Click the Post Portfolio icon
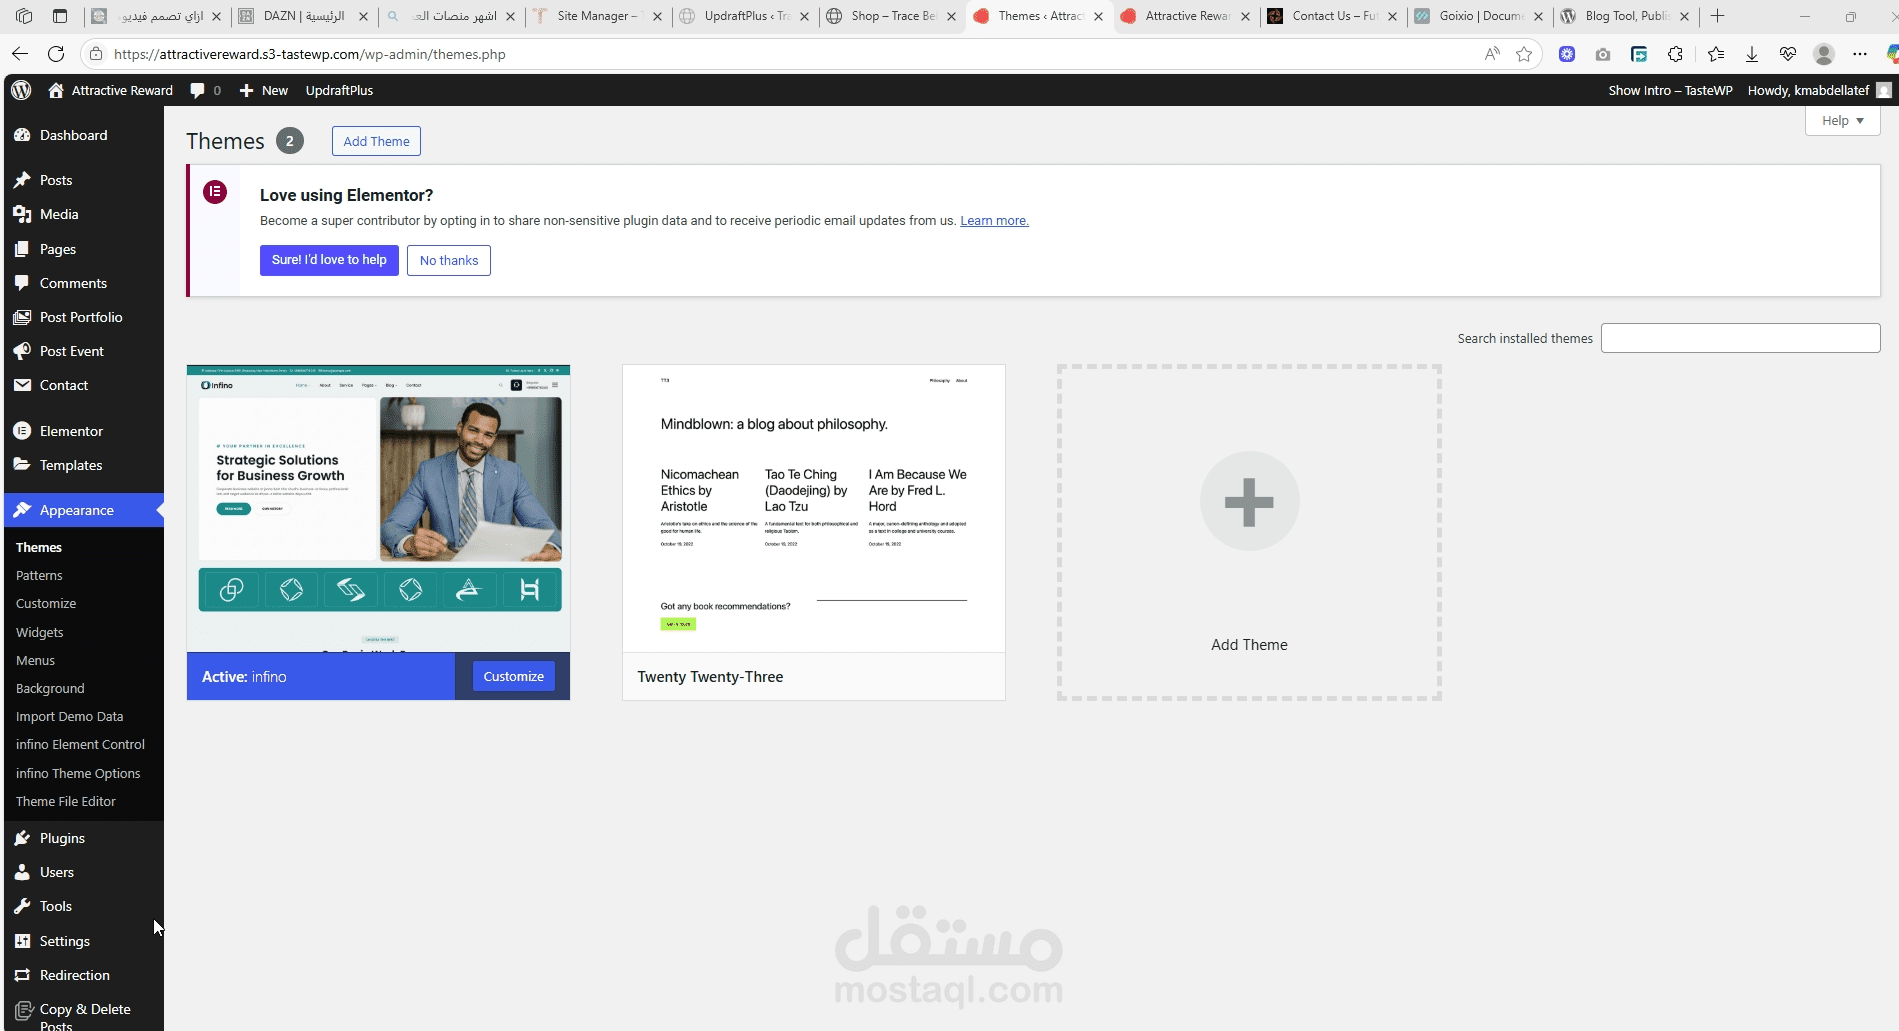Image resolution: width=1899 pixels, height=1031 pixels. click(x=22, y=317)
